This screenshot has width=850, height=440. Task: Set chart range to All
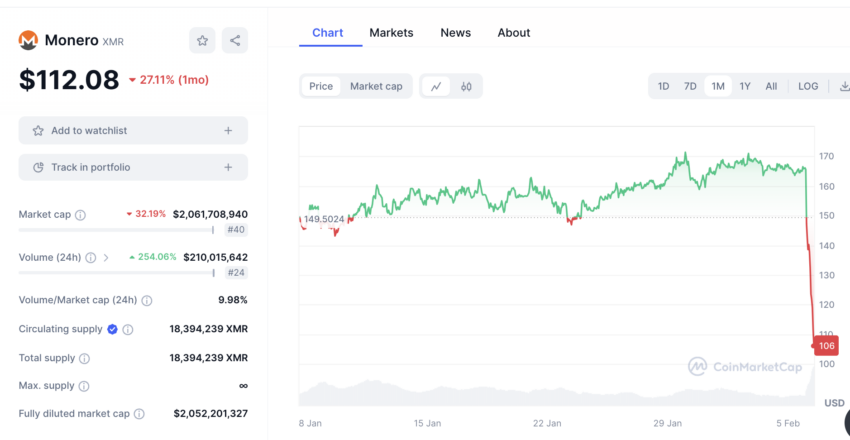pyautogui.click(x=771, y=86)
